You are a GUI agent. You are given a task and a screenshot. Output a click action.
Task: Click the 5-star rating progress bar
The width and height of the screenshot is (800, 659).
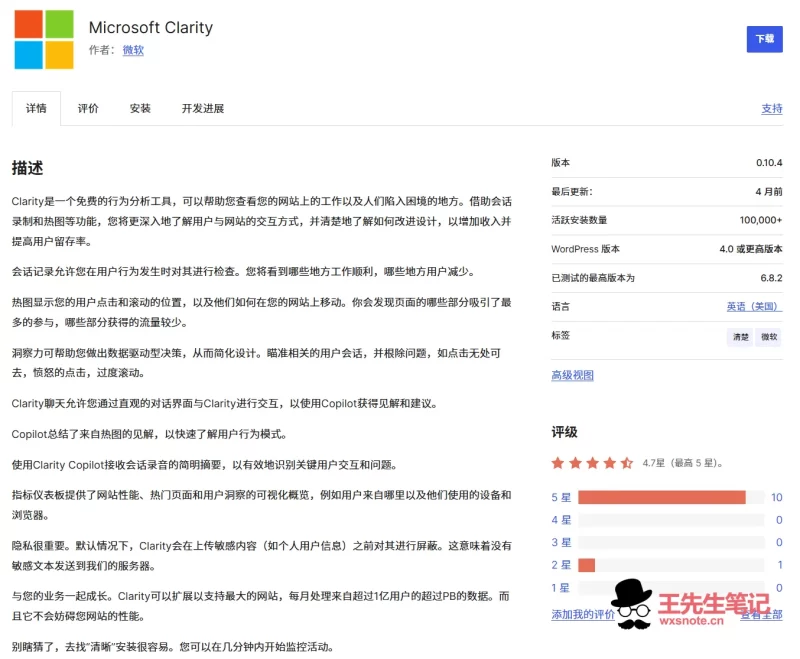tap(671, 497)
